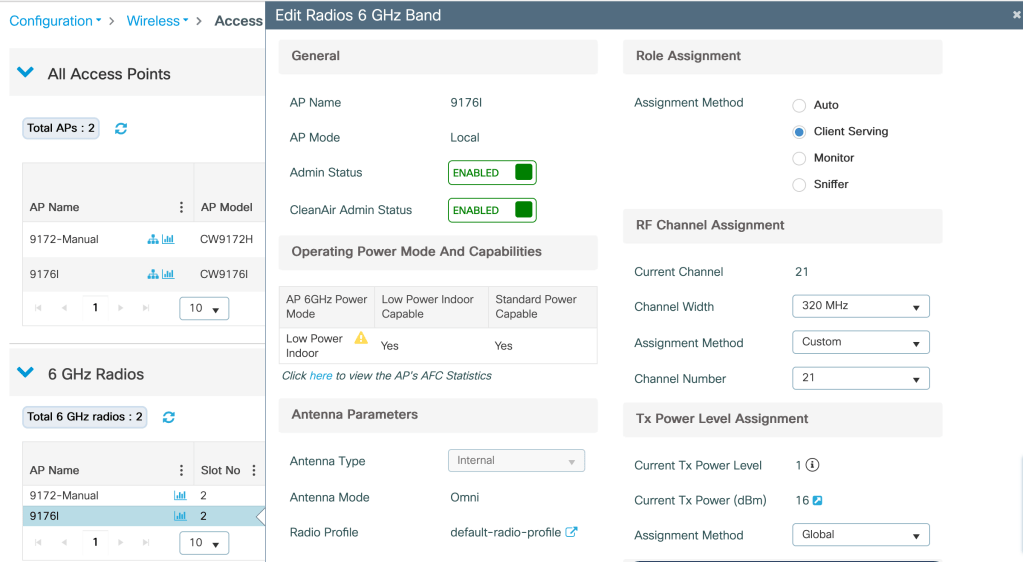Image resolution: width=1023 pixels, height=562 pixels.
Task: Open the default-radio-profile link
Action: click(505, 532)
